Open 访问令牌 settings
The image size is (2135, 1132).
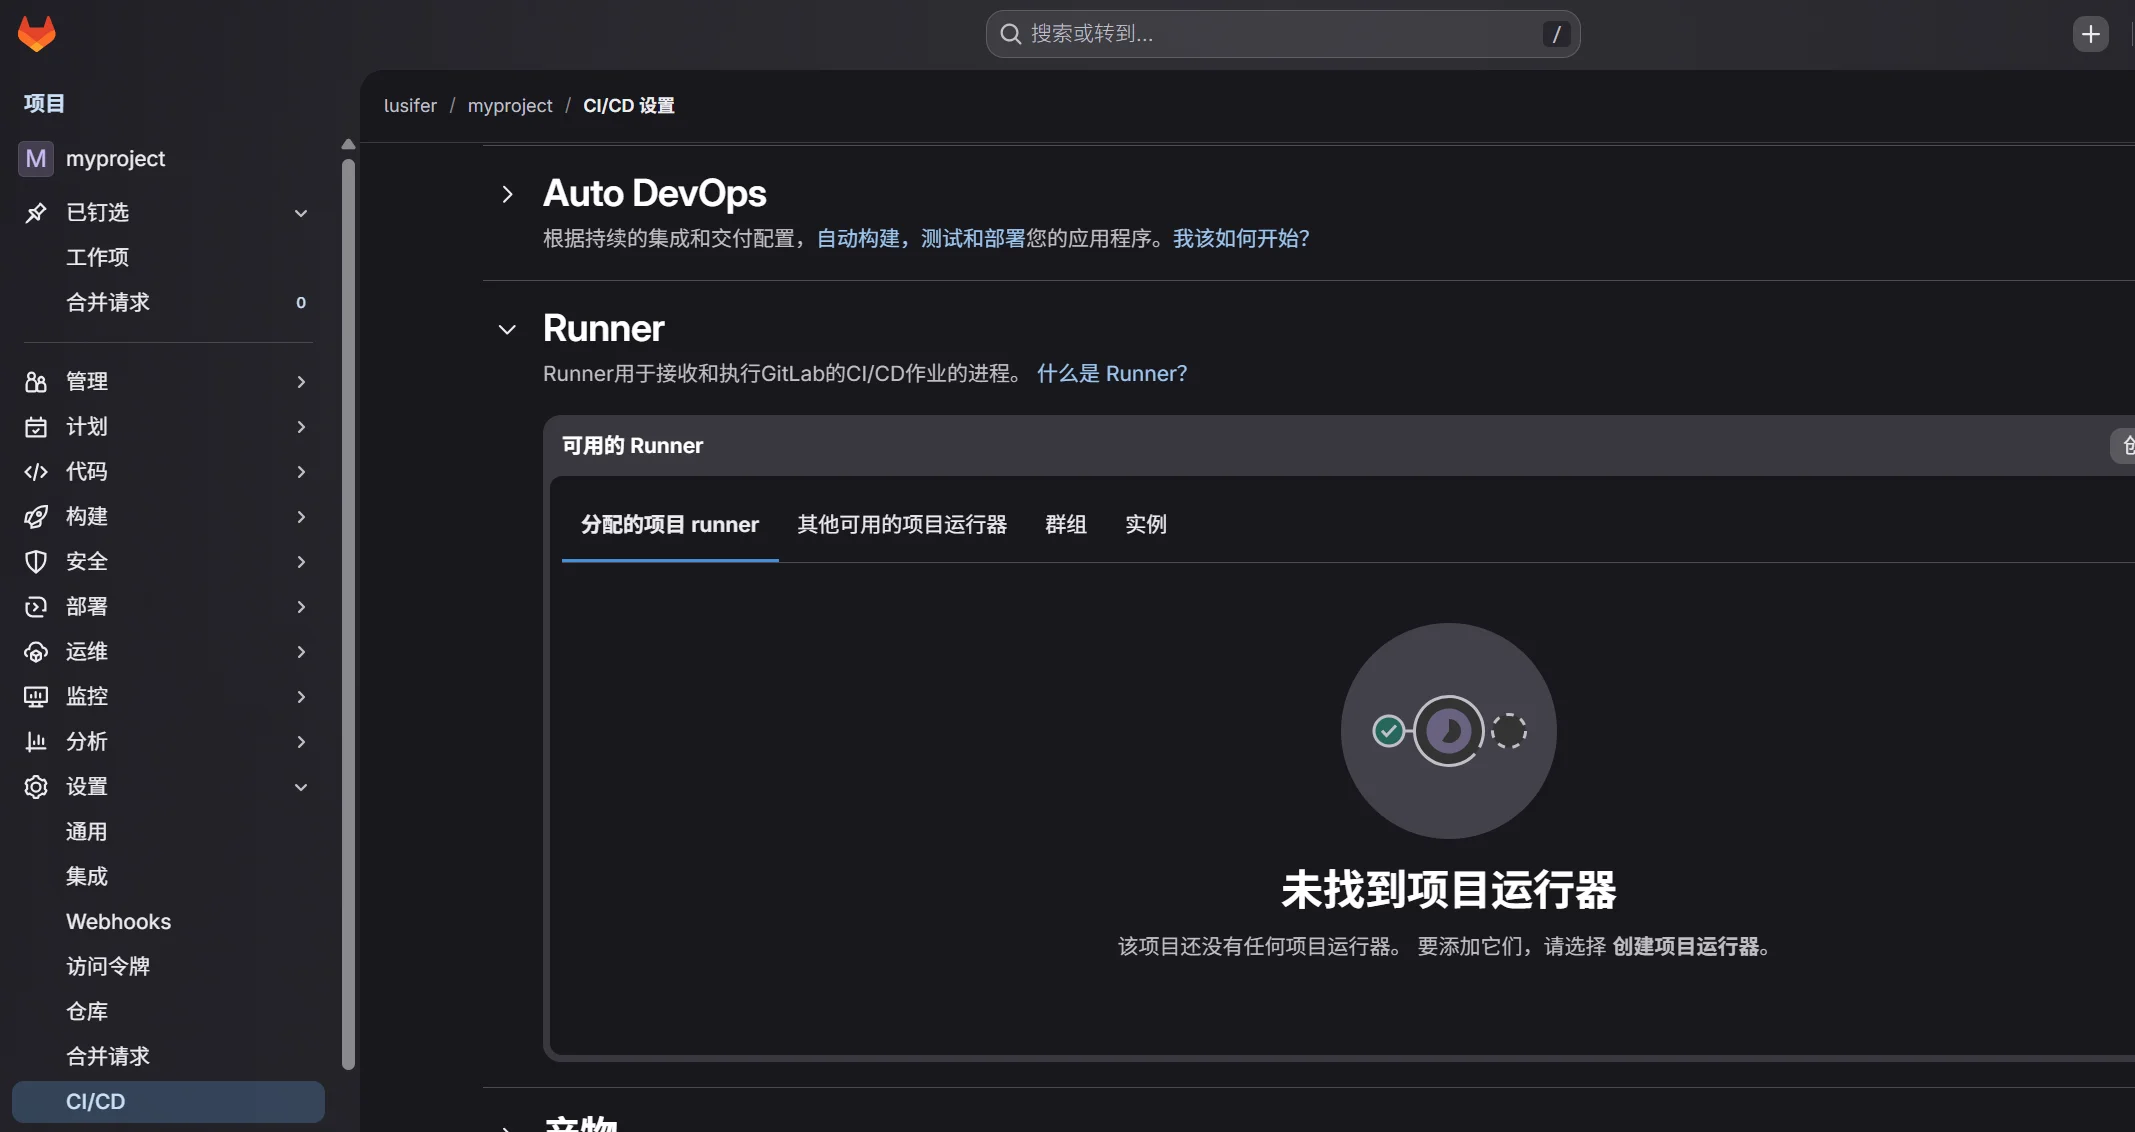(168, 966)
